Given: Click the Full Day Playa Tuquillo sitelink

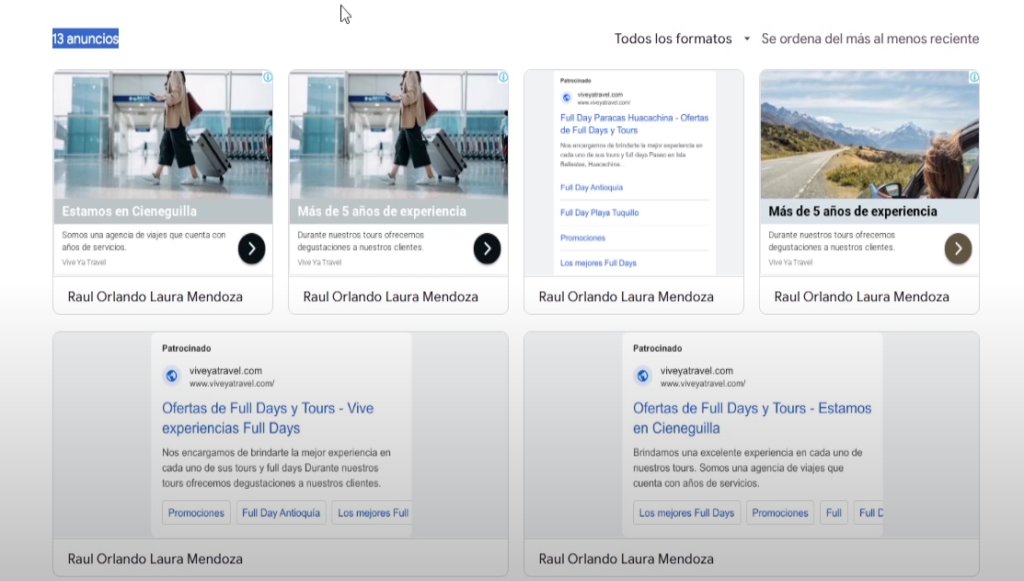Looking at the screenshot, I should [x=600, y=213].
